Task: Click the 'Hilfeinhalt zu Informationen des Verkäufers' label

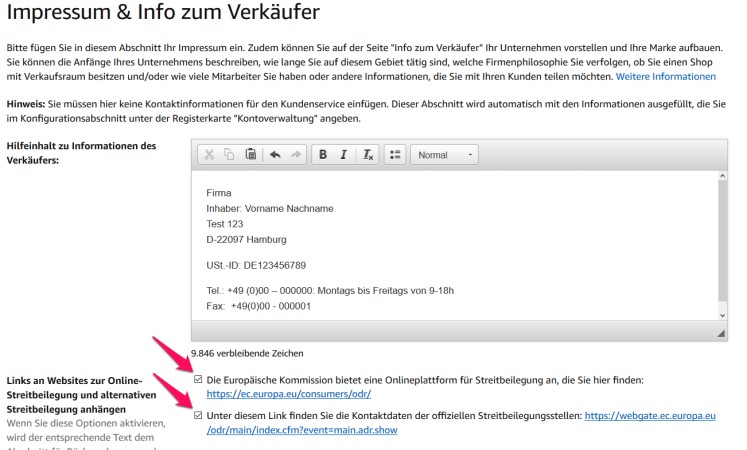Action: coord(81,153)
